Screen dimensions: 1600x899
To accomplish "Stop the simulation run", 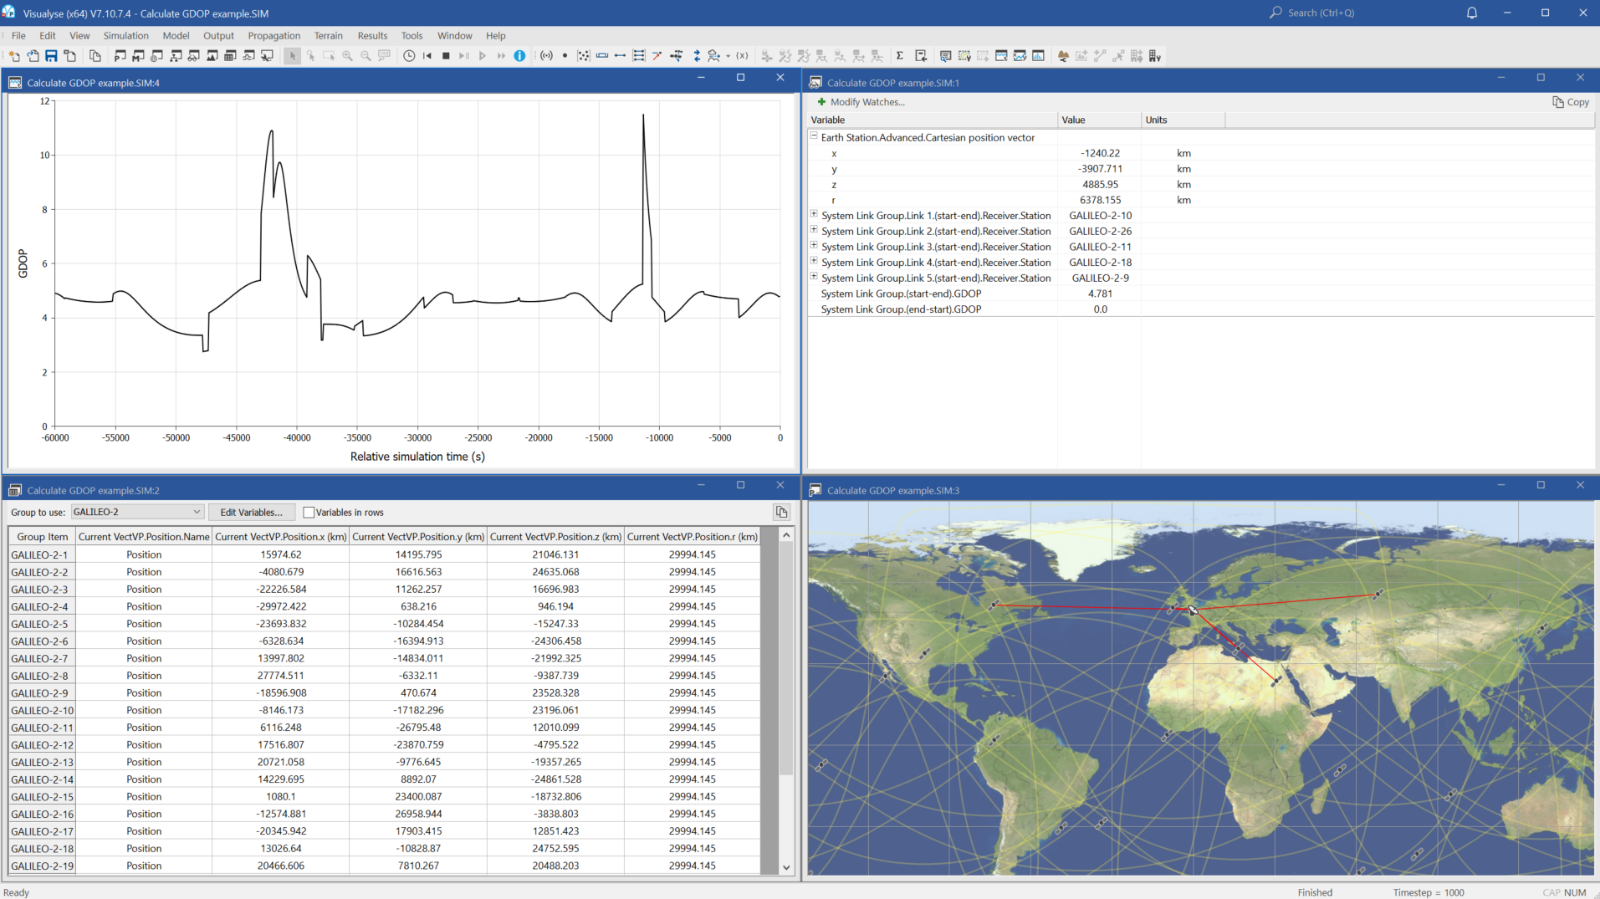I will [x=446, y=56].
